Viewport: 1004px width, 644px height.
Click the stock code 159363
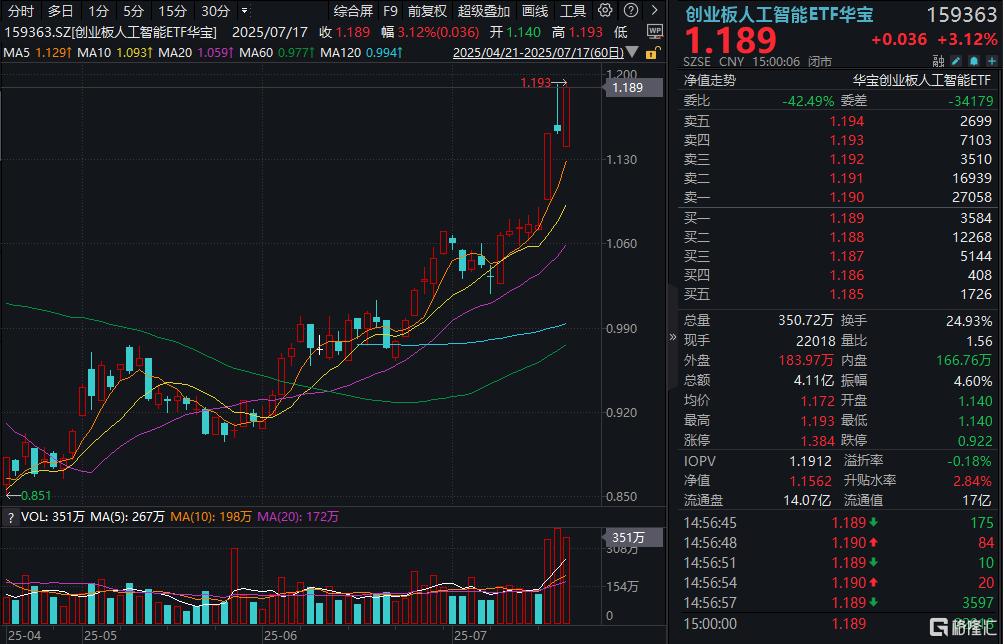tap(962, 15)
